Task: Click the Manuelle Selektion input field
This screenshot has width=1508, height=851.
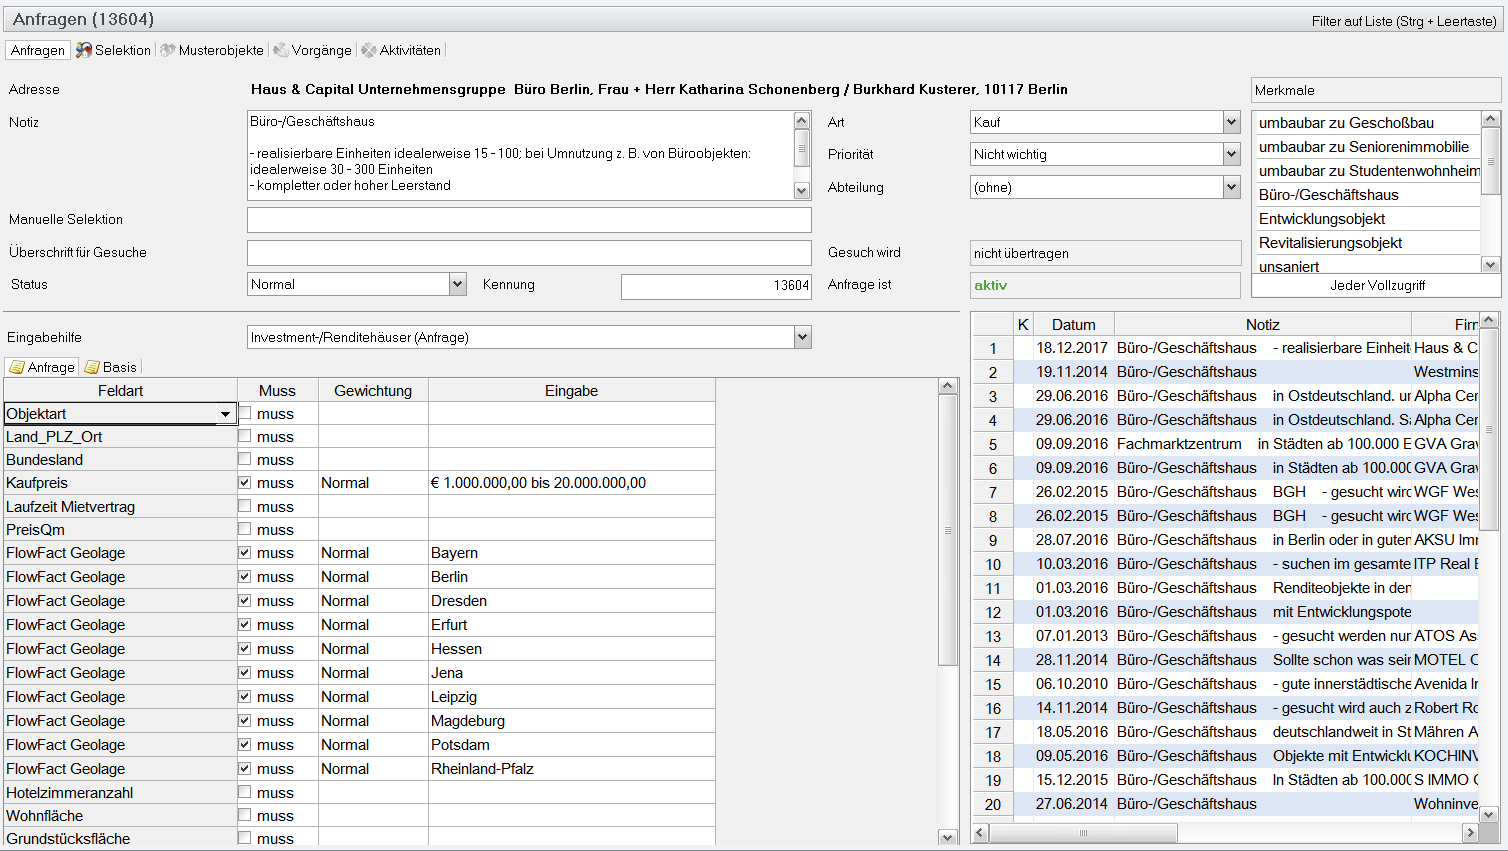Action: [529, 220]
